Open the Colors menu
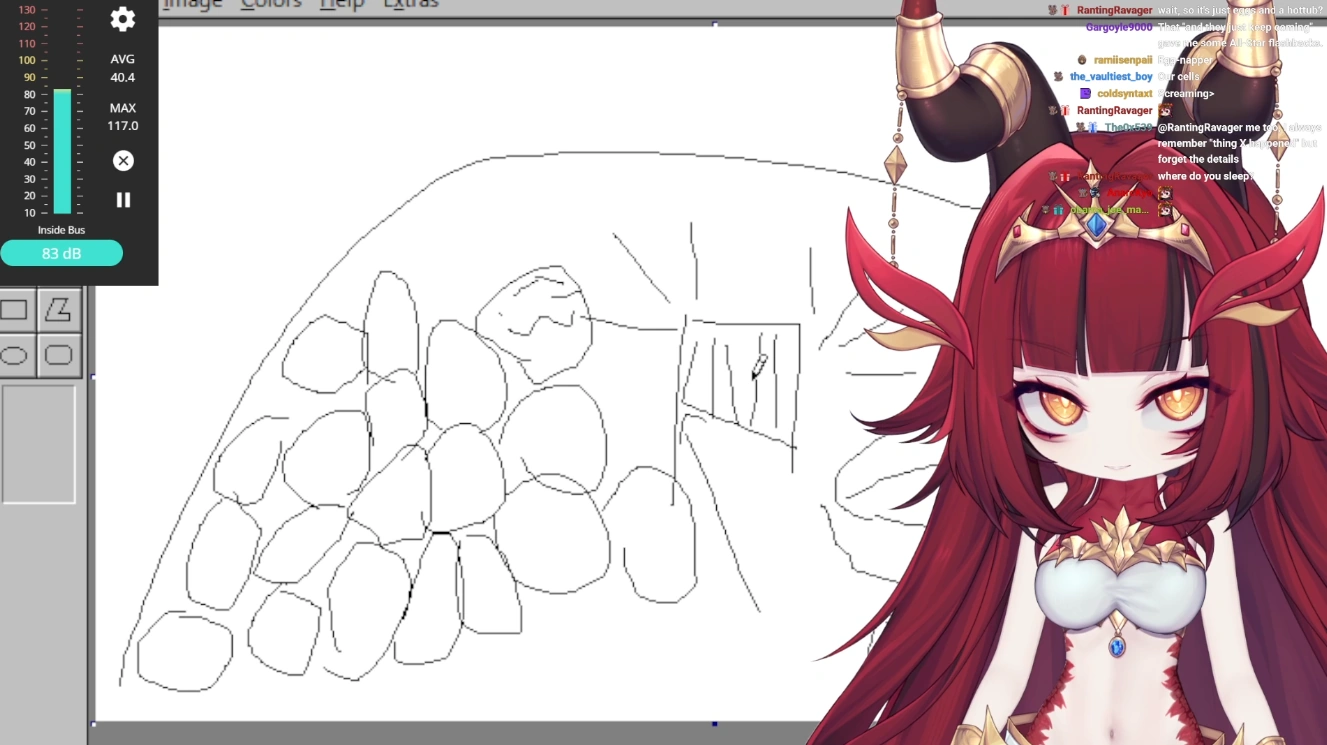Screen dimensions: 1327x745 (271, 4)
